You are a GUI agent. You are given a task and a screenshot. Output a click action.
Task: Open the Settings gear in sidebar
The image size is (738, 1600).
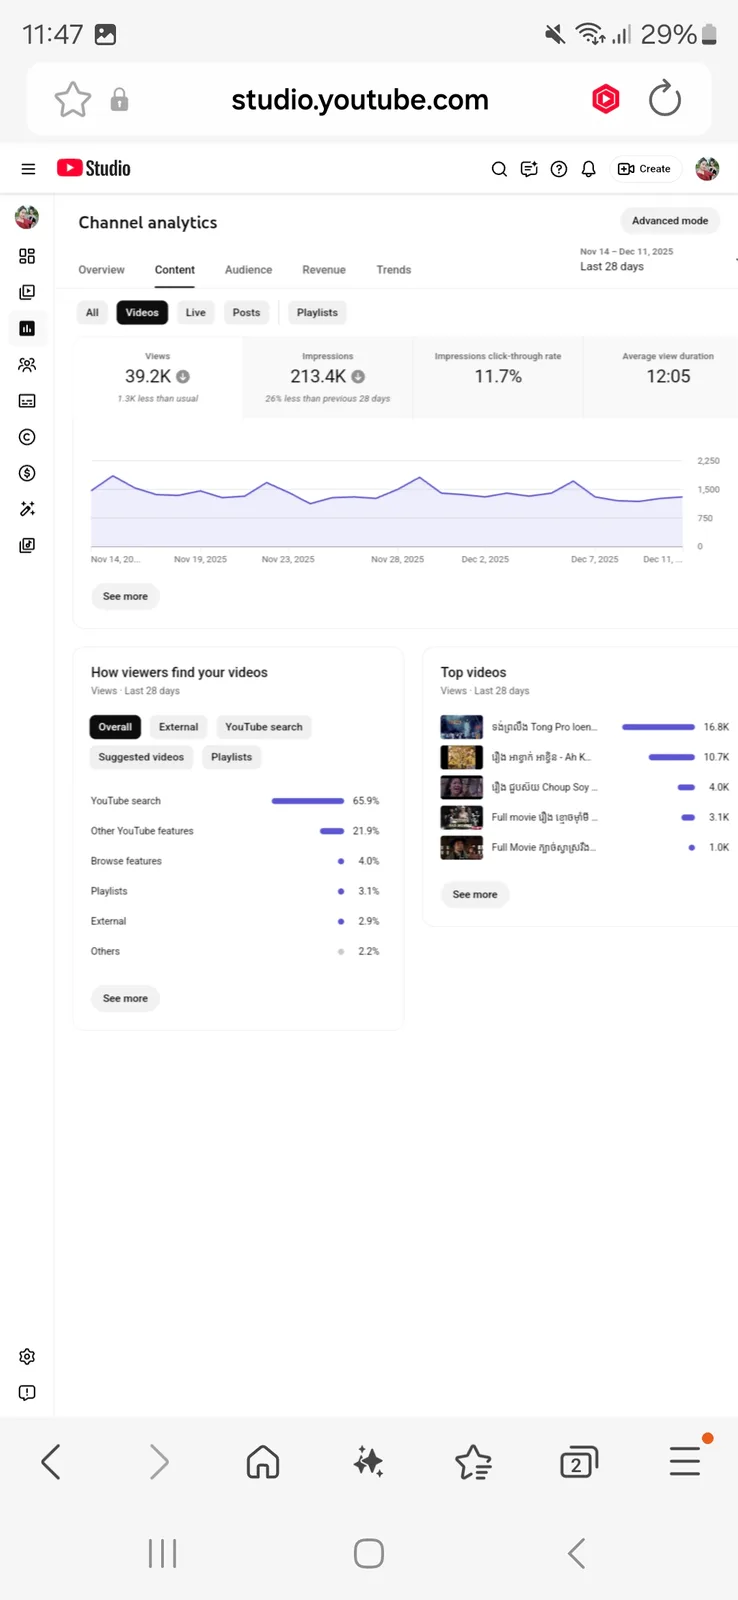(x=27, y=1357)
